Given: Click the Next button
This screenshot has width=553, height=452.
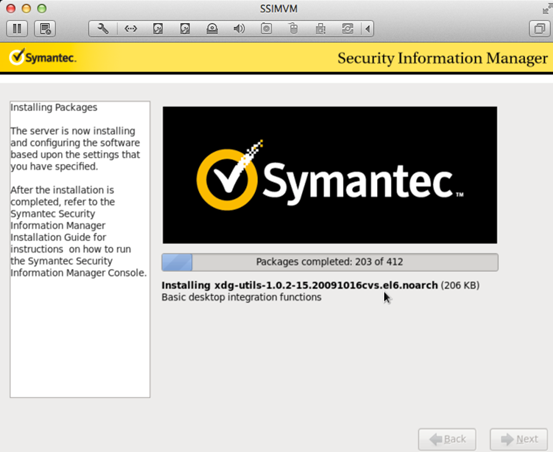Looking at the screenshot, I should (x=519, y=439).
